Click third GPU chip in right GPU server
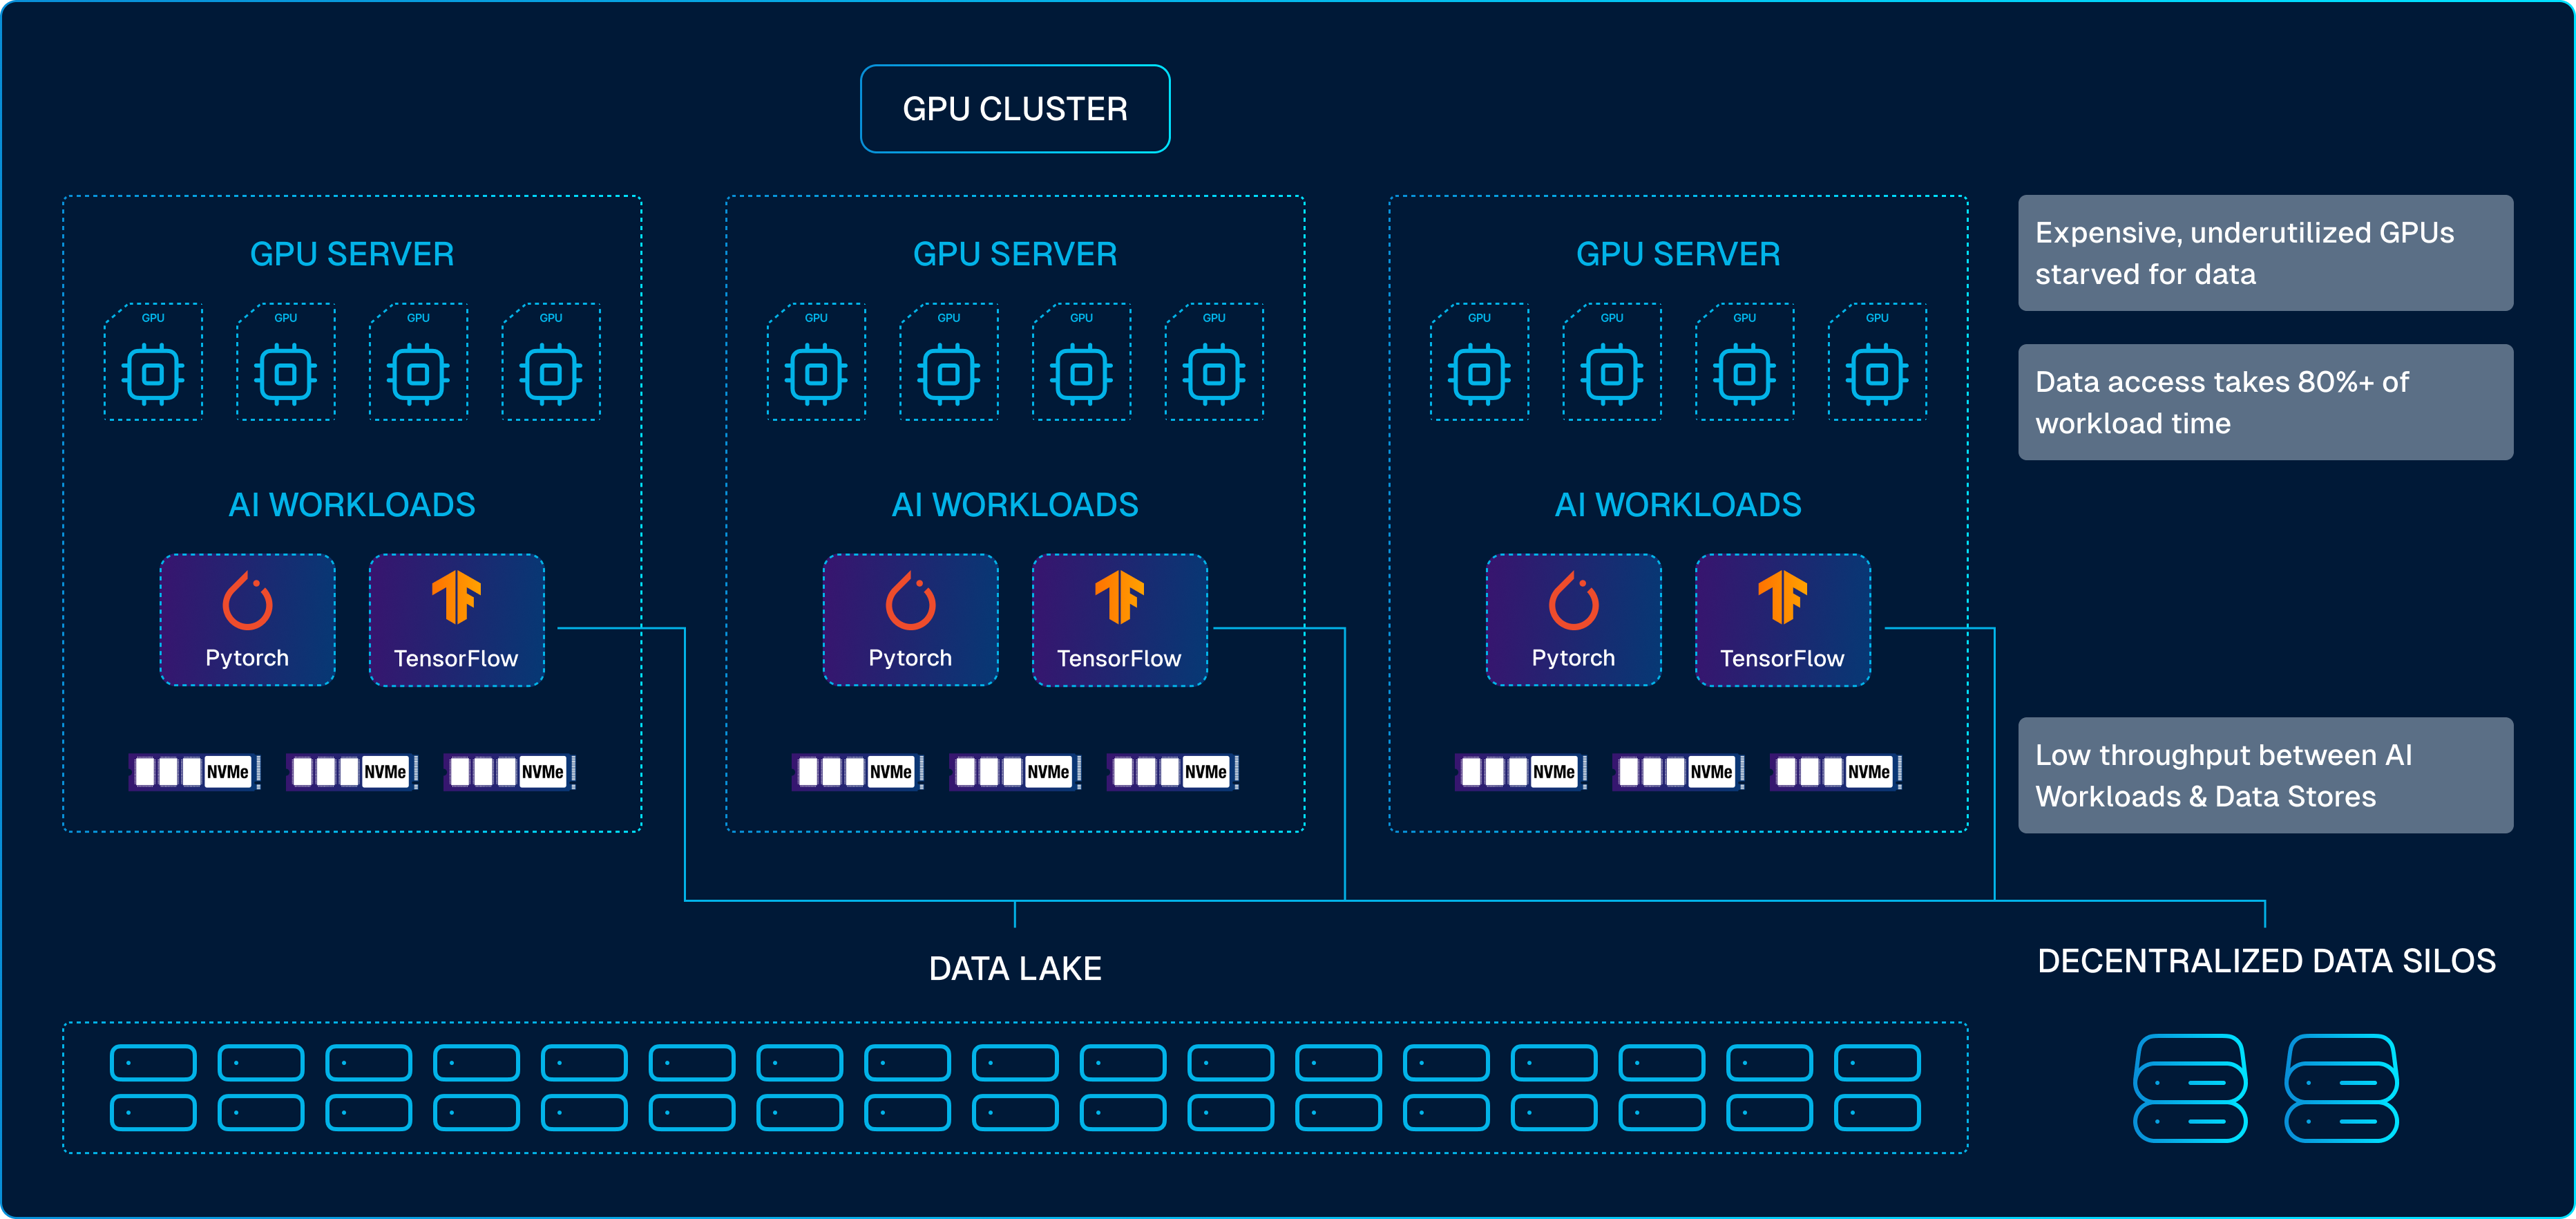The width and height of the screenshot is (2576, 1219). click(x=1744, y=362)
